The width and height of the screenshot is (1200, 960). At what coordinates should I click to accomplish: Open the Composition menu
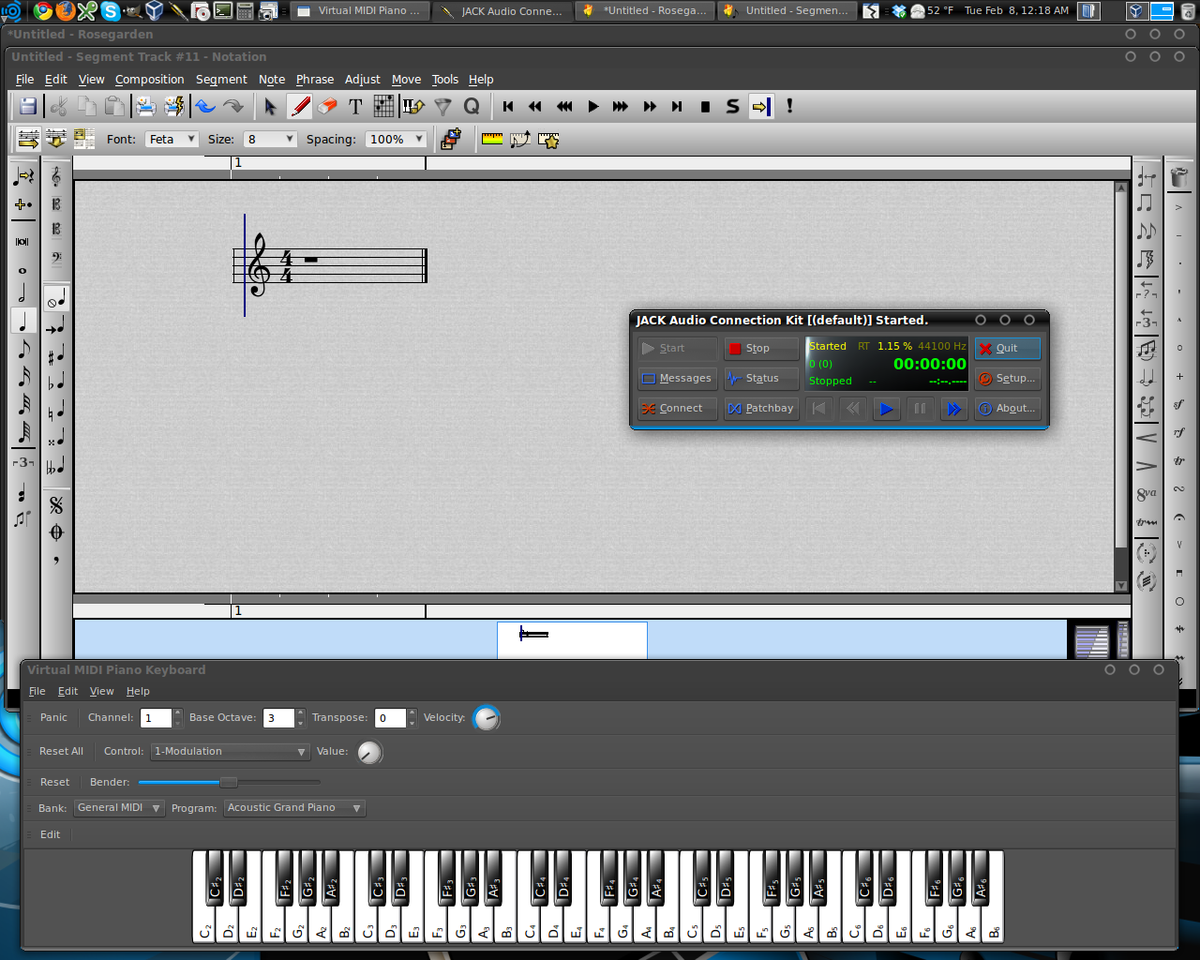point(149,79)
